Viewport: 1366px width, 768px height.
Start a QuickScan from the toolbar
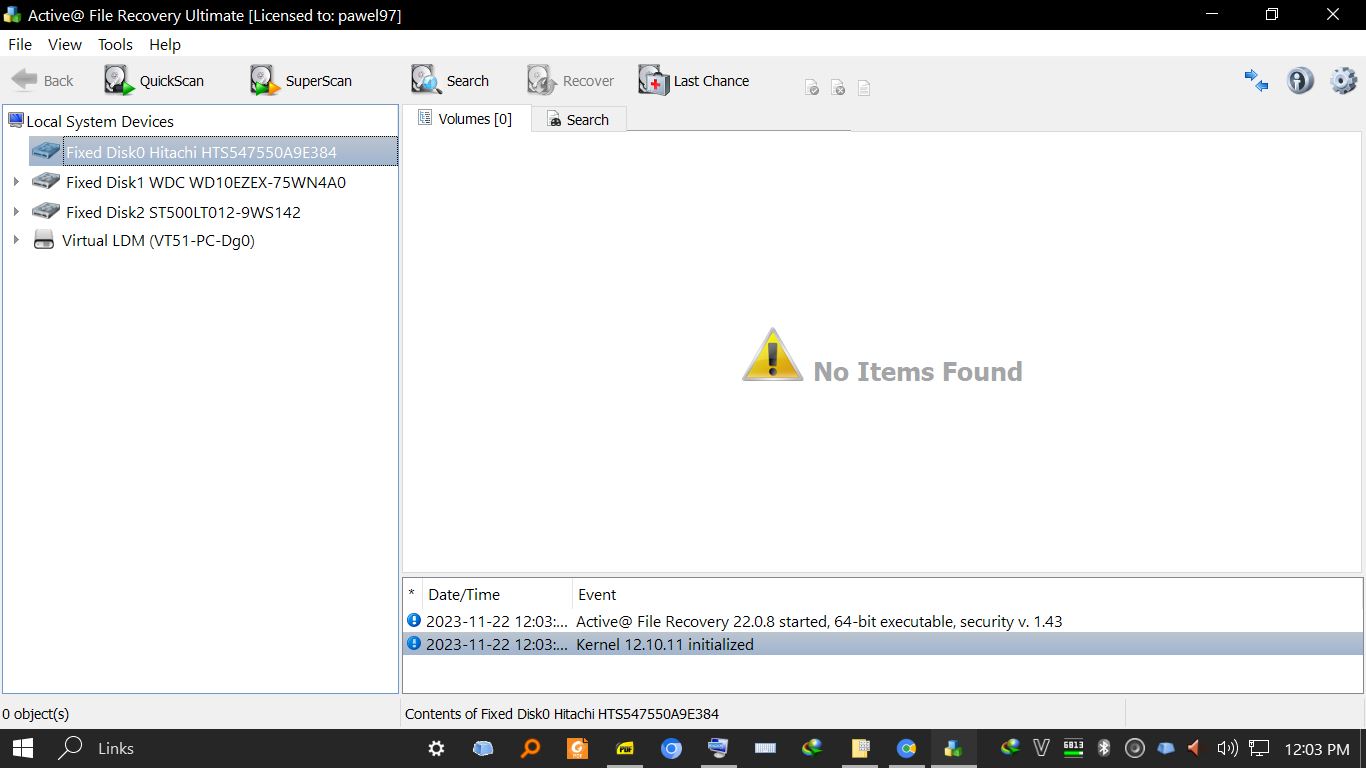pyautogui.click(x=154, y=81)
